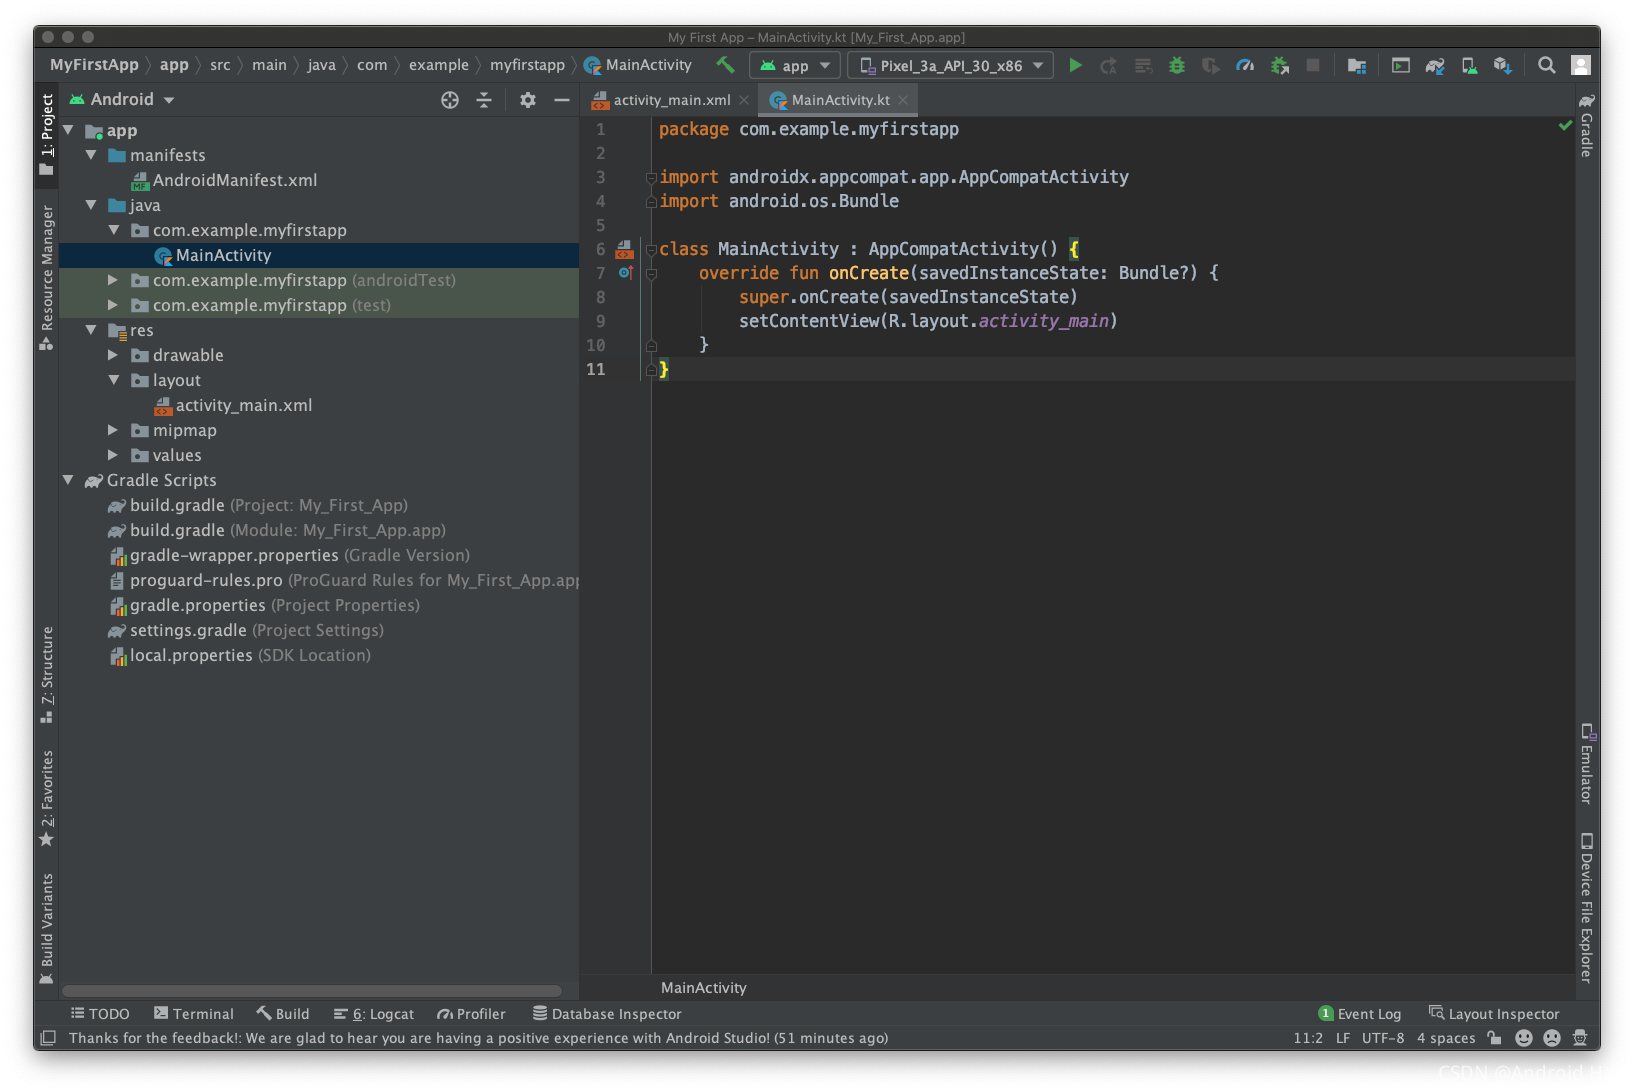Click the Search Everywhere magnifier icon
Image resolution: width=1634 pixels, height=1092 pixels.
(x=1547, y=65)
